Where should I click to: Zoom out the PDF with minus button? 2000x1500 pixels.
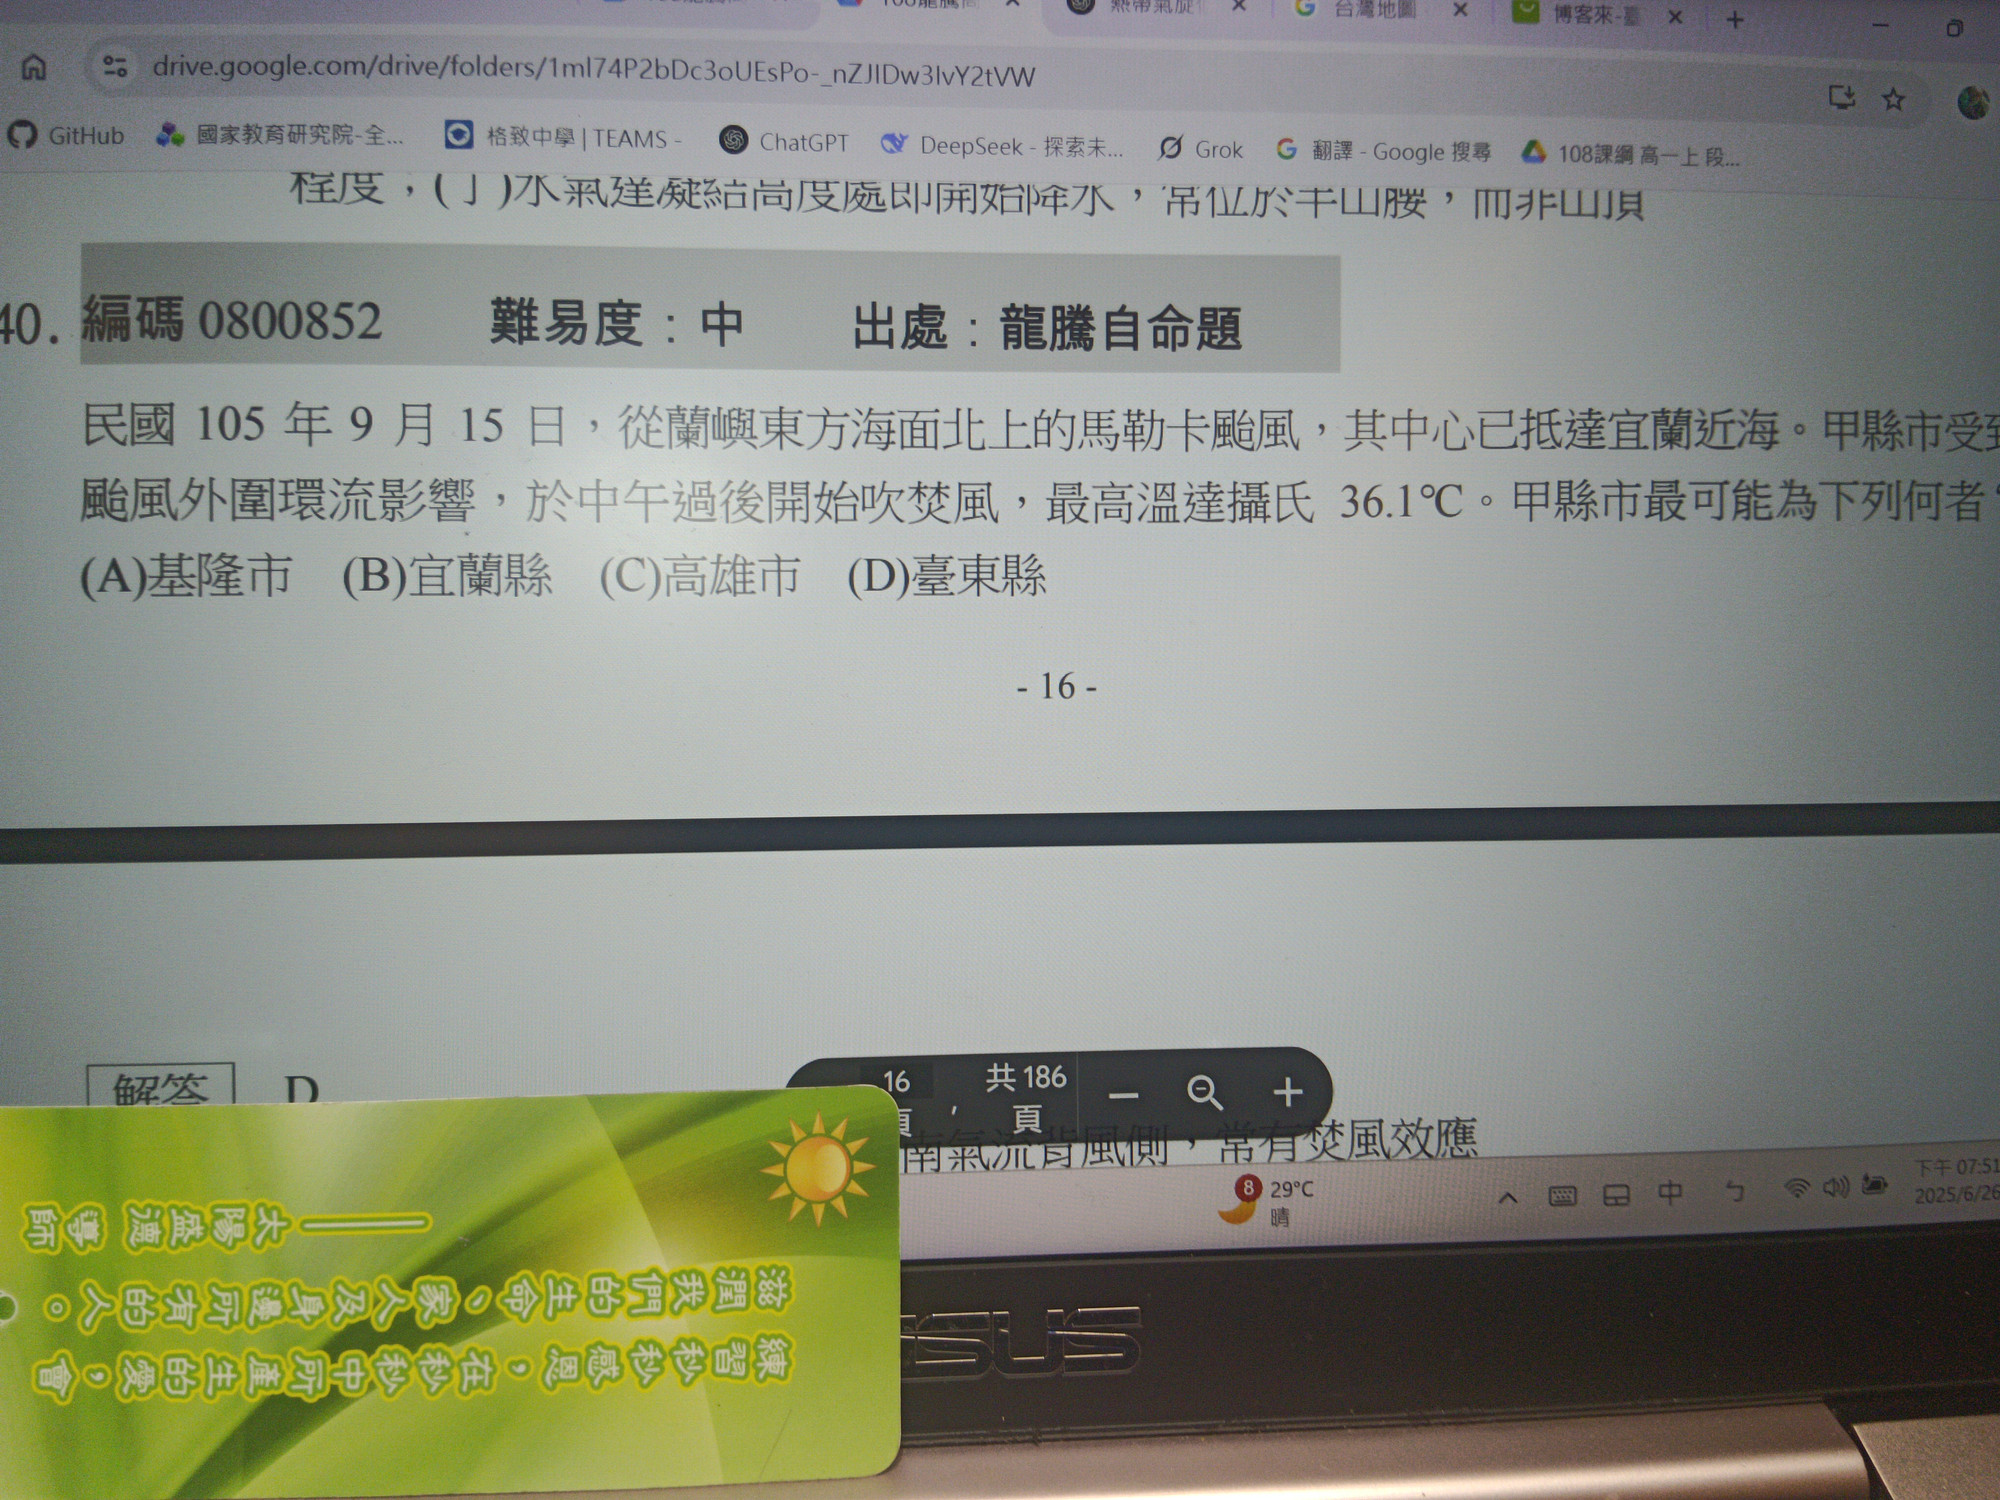[1124, 1095]
